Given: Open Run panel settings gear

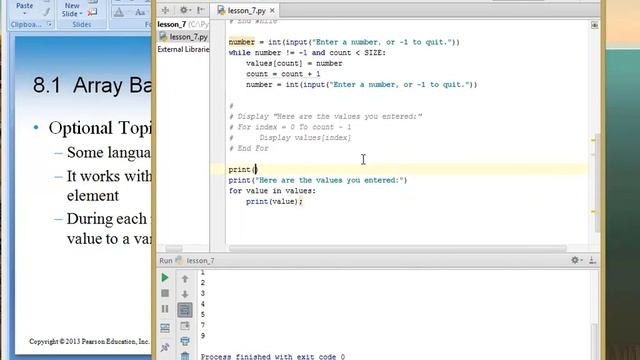Looking at the screenshot, I should coord(576,260).
